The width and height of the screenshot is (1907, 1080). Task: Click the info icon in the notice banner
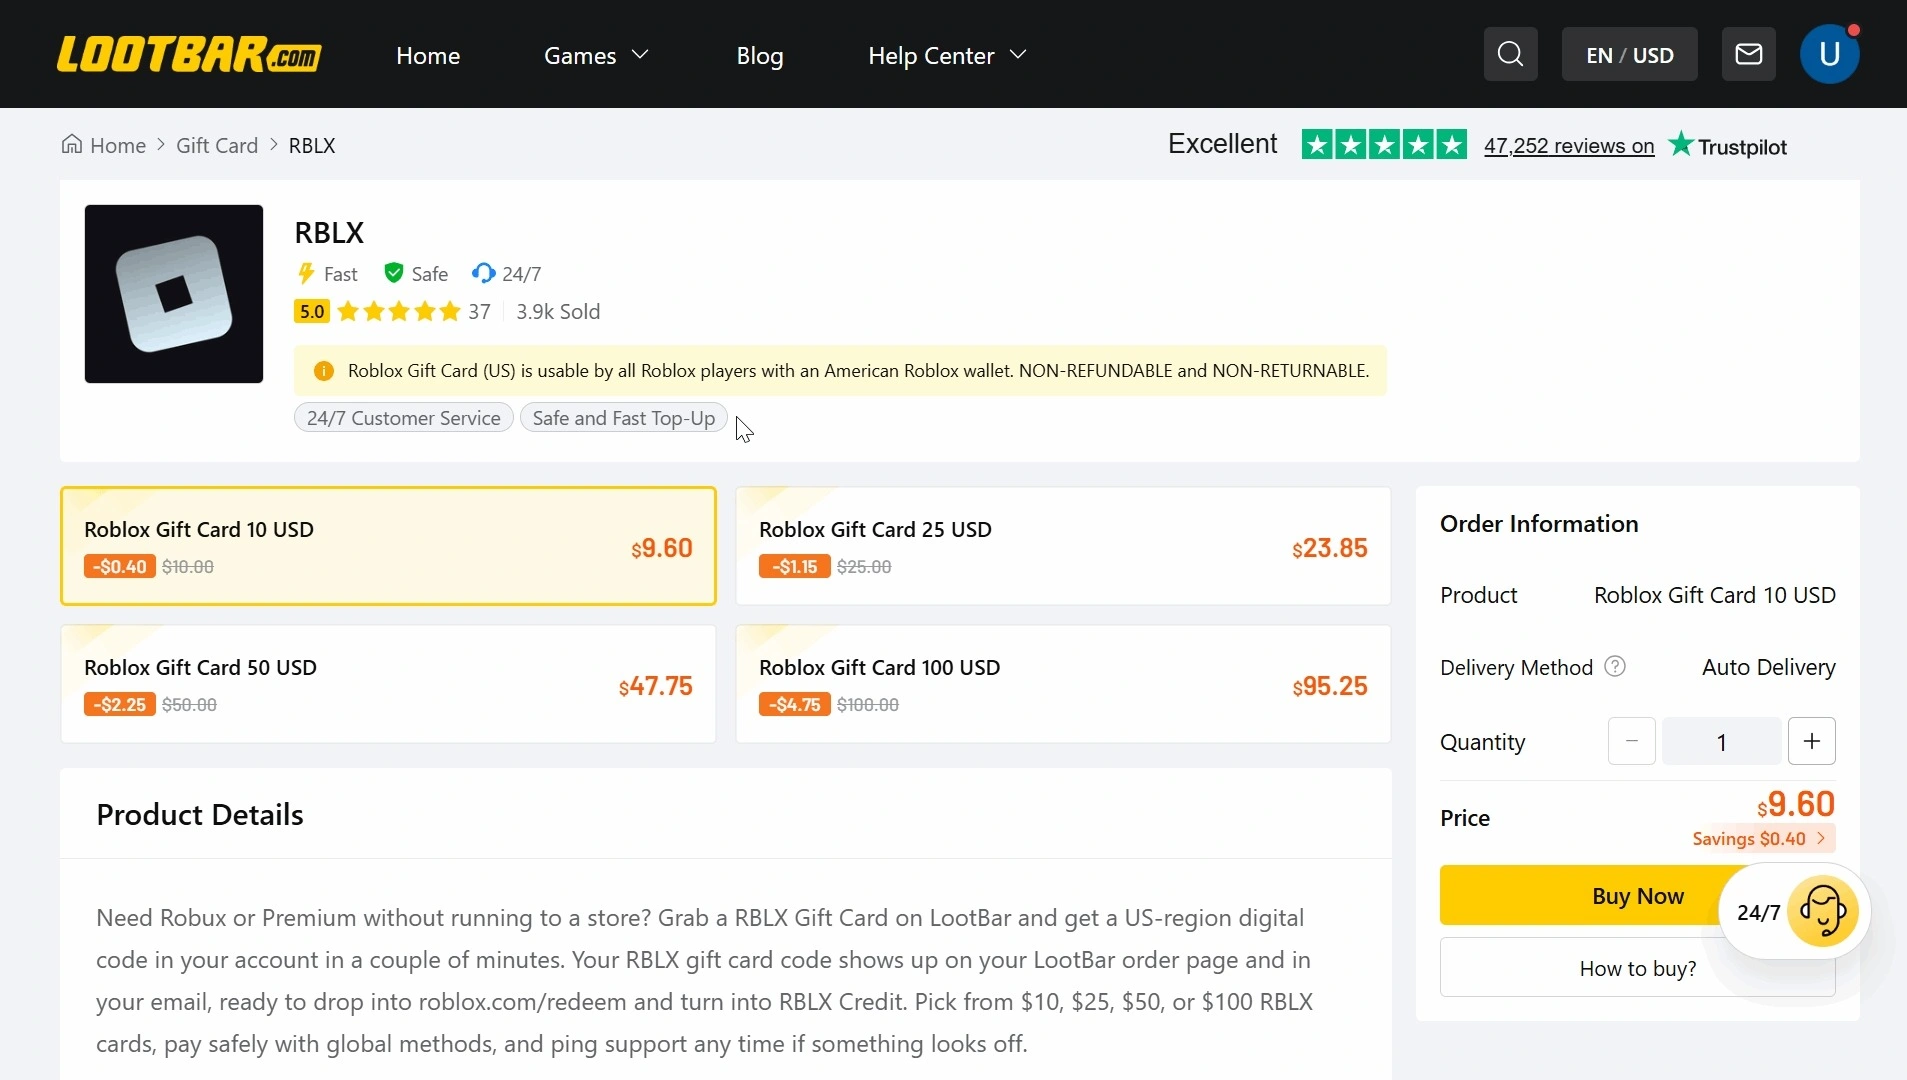tap(324, 371)
